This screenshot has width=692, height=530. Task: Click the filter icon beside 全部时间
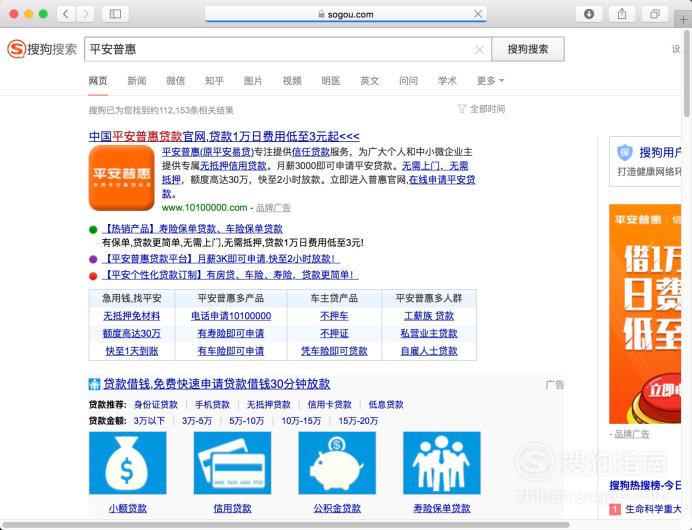pos(462,109)
